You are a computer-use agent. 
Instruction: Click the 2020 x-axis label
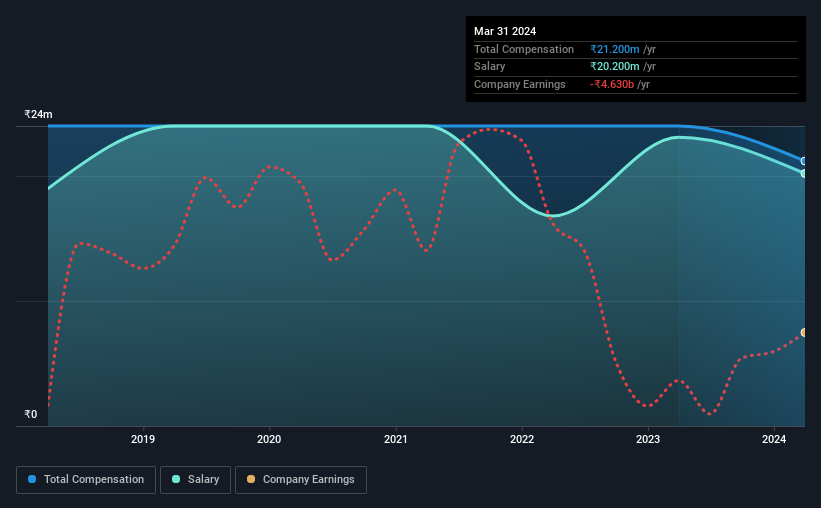pyautogui.click(x=269, y=439)
